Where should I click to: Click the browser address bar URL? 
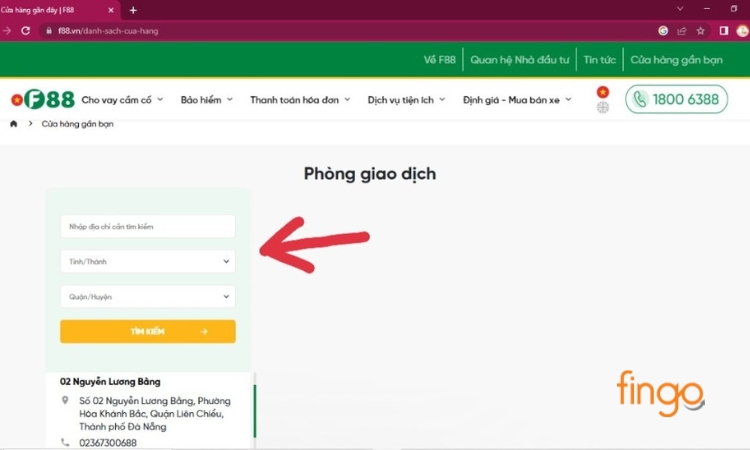click(x=108, y=31)
